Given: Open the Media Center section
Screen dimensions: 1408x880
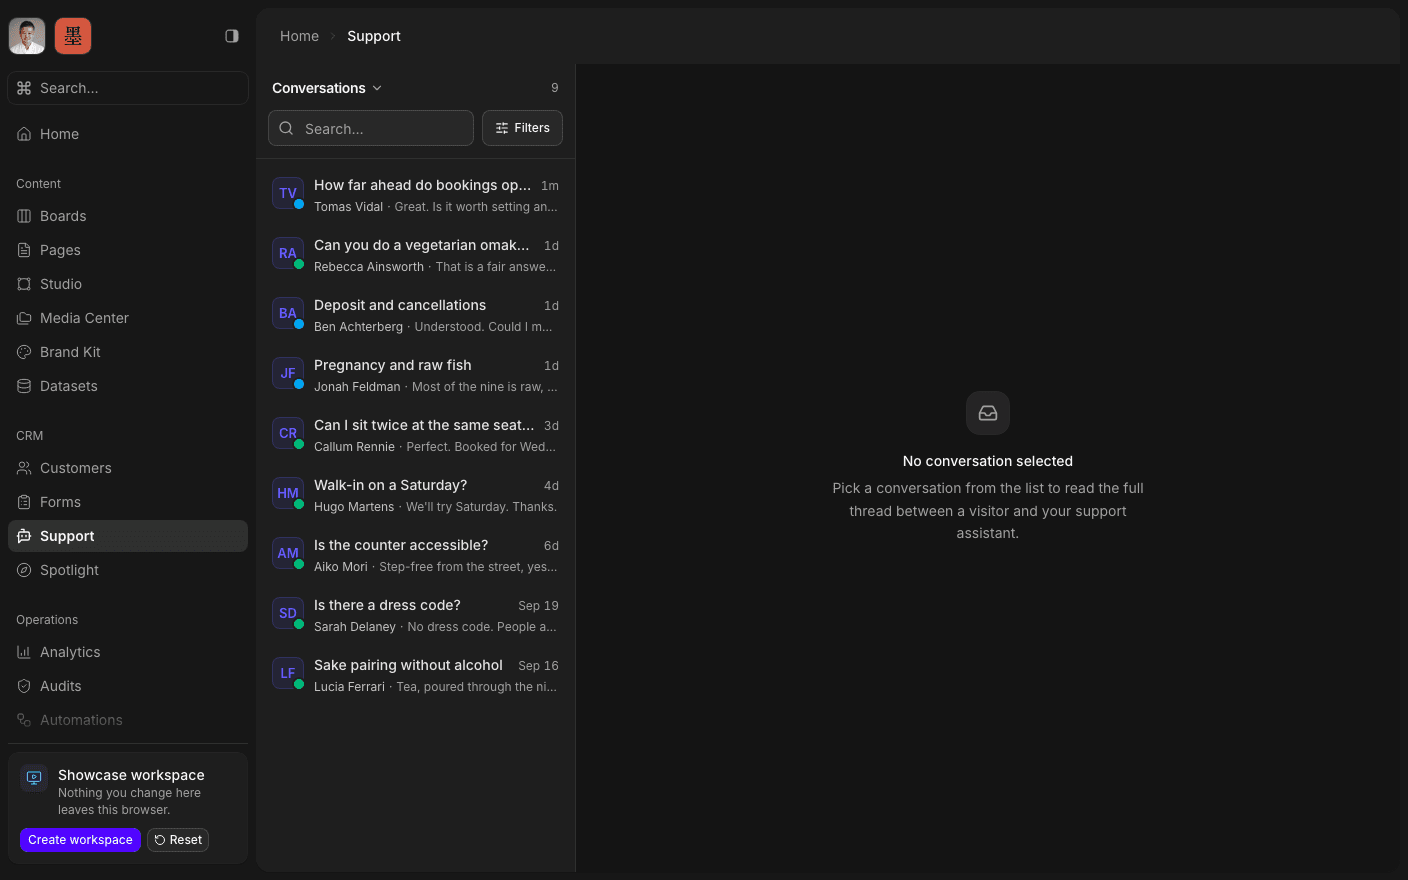Looking at the screenshot, I should pos(128,318).
